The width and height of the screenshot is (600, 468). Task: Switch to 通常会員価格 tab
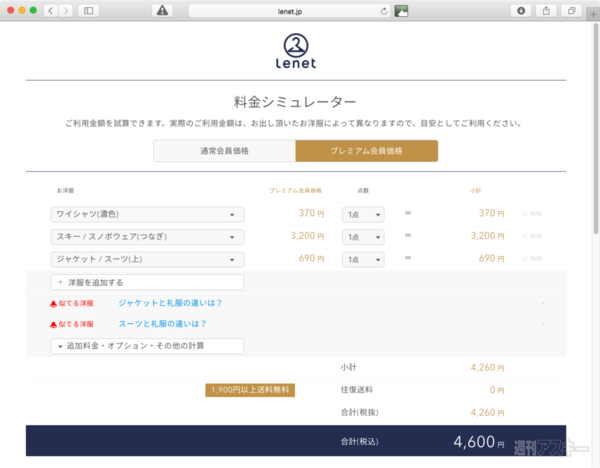pyautogui.click(x=225, y=151)
